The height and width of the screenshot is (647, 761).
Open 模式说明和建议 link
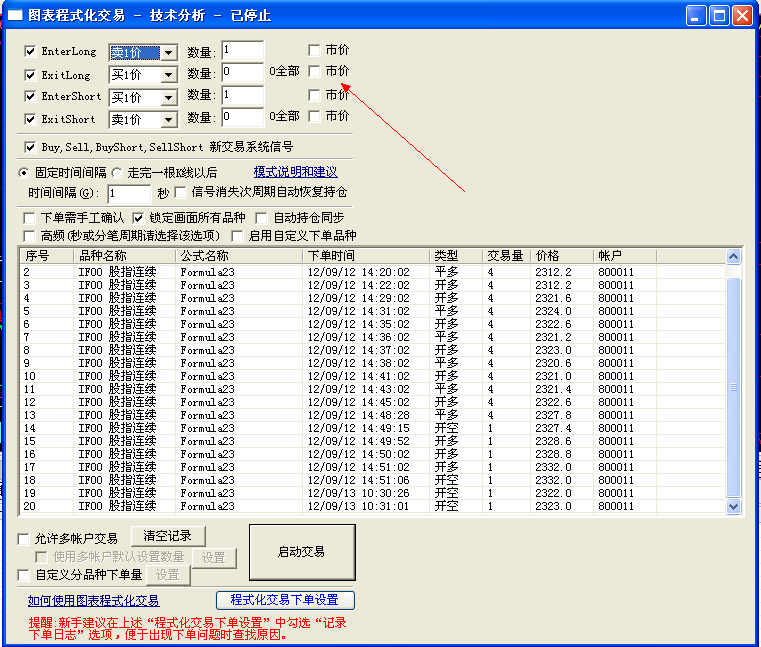coord(296,172)
